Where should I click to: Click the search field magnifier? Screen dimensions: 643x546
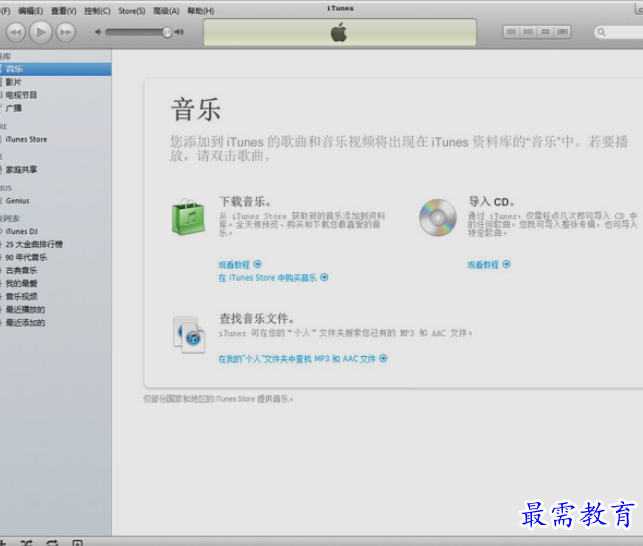(601, 32)
